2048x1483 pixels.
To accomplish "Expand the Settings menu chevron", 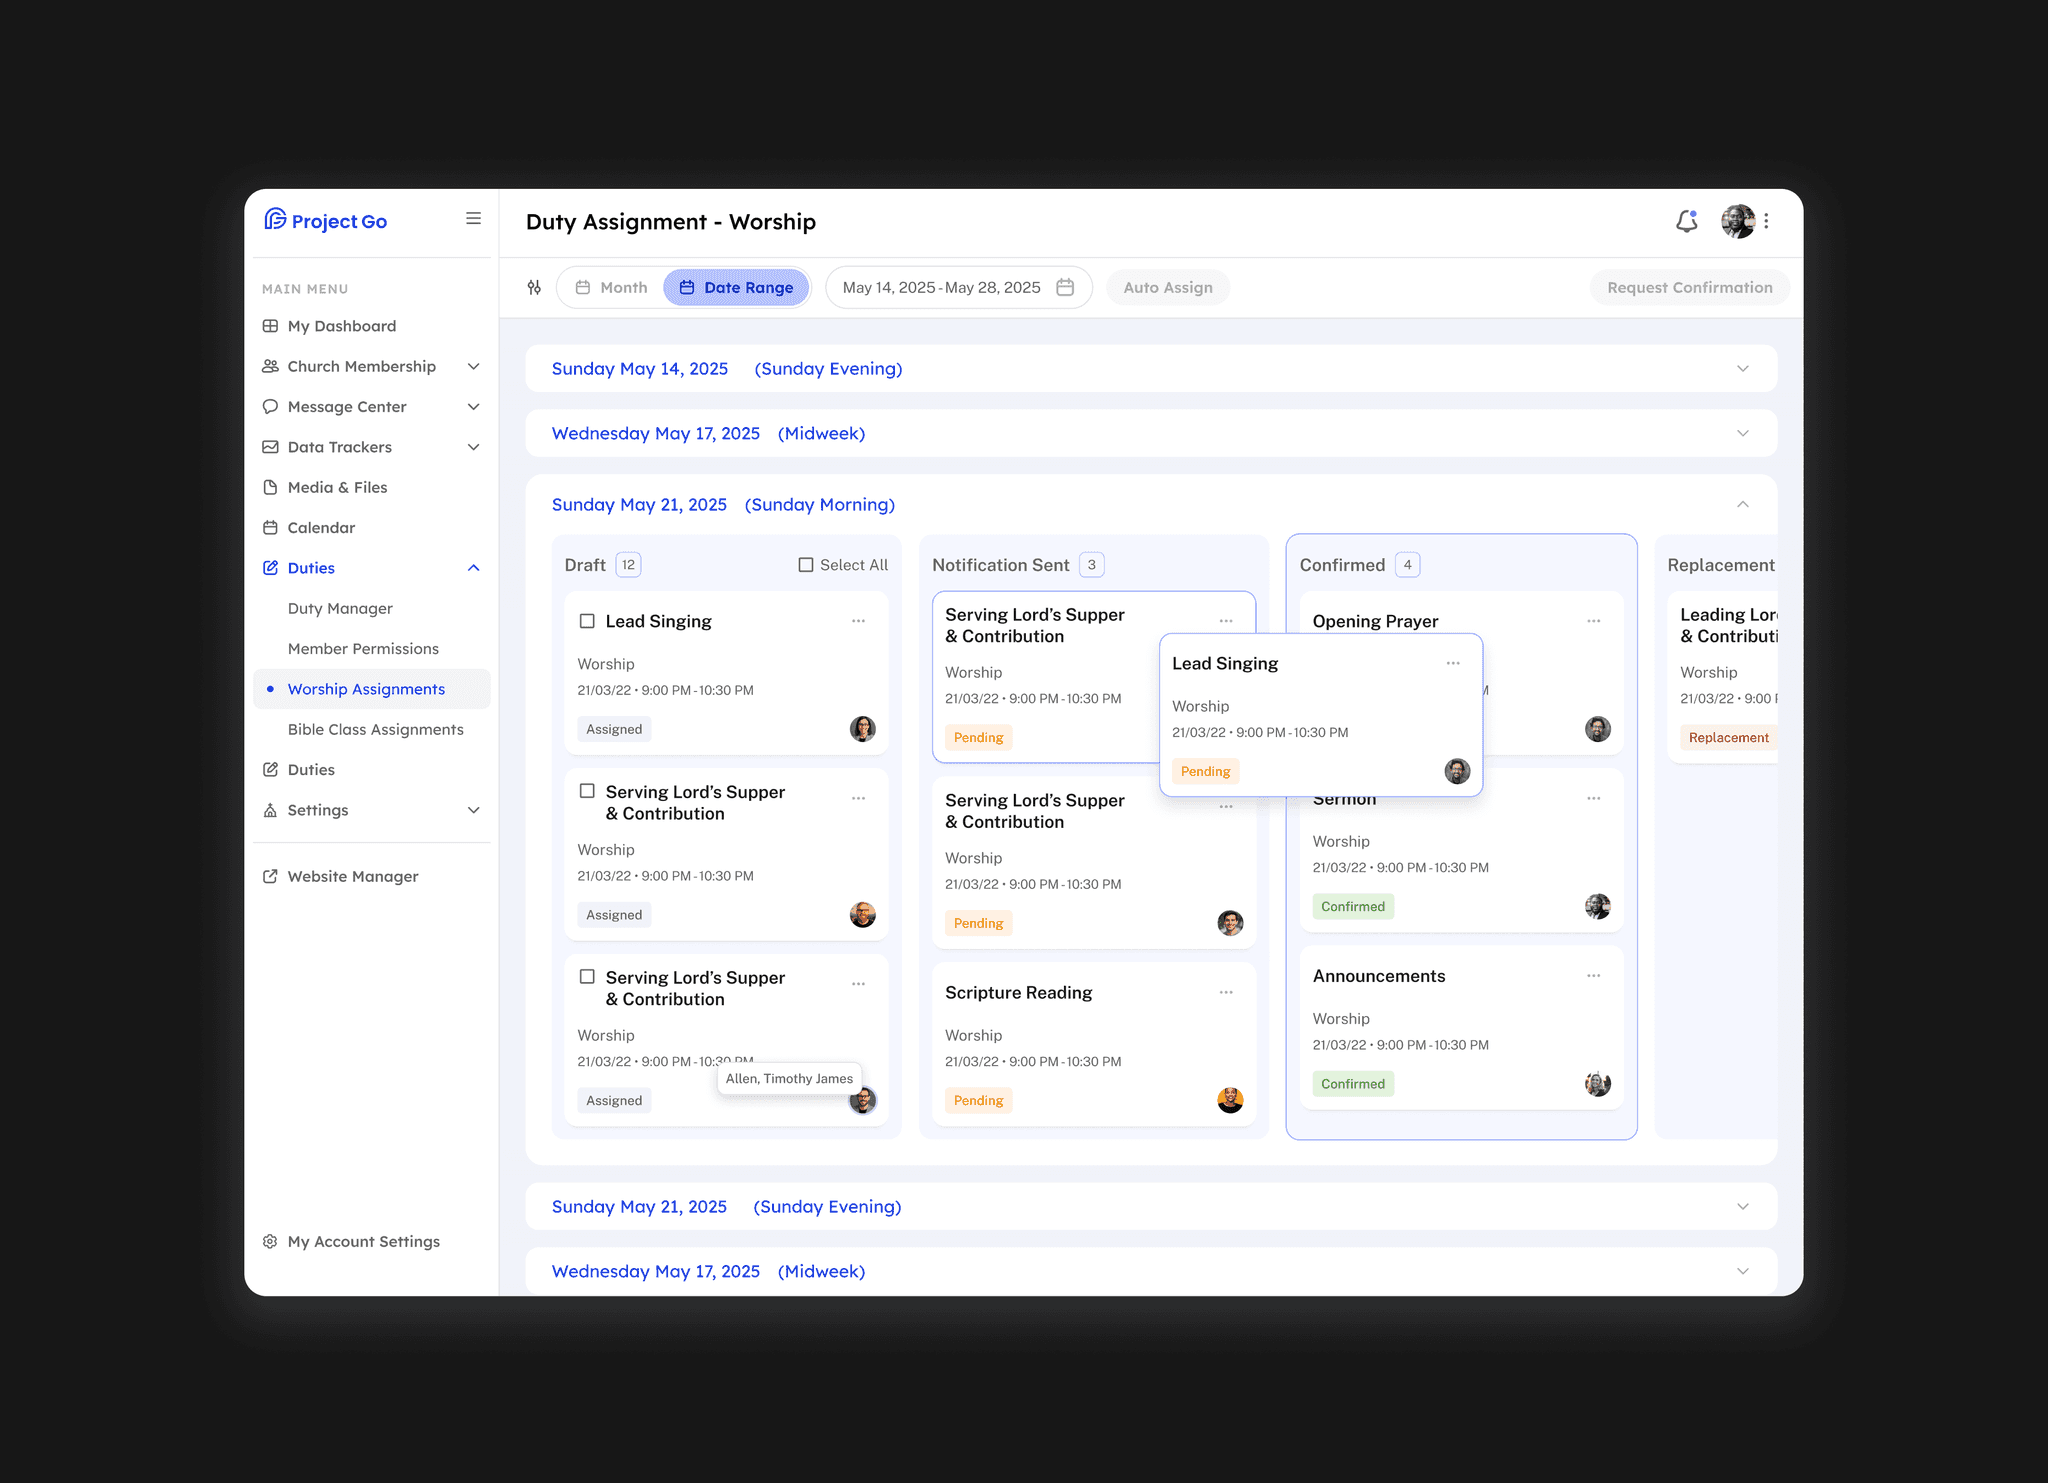I will tap(474, 810).
